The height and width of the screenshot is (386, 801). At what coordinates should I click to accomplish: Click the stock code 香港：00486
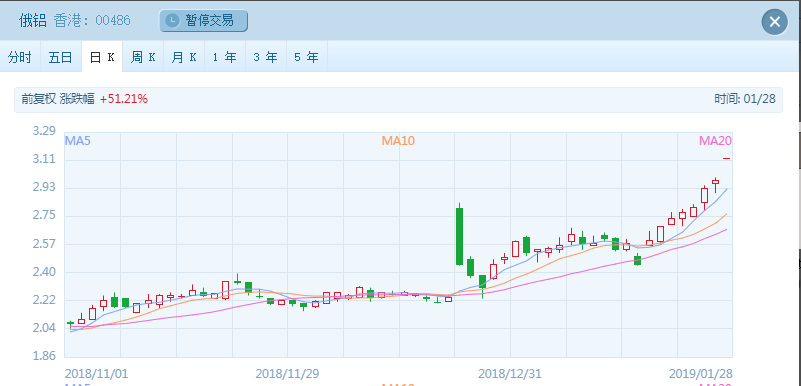(92, 21)
